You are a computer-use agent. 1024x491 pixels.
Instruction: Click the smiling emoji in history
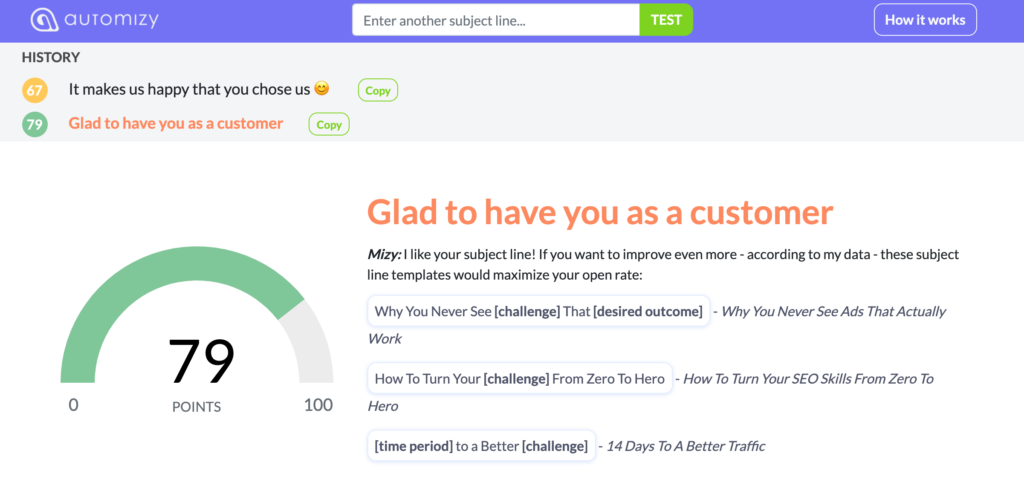321,88
